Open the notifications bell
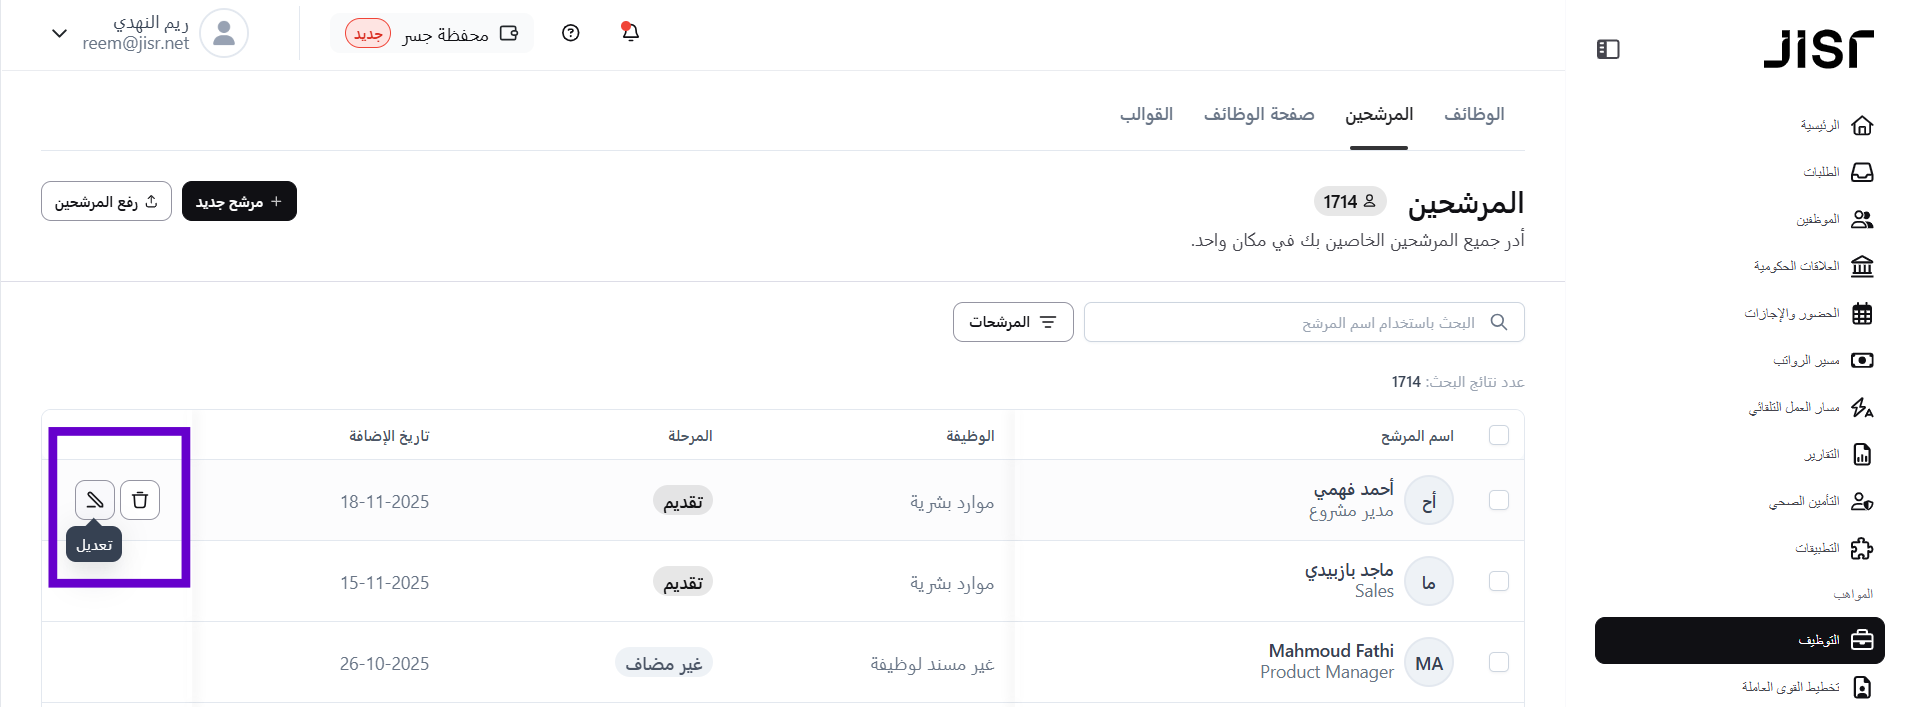Image resolution: width=1913 pixels, height=707 pixels. (630, 33)
